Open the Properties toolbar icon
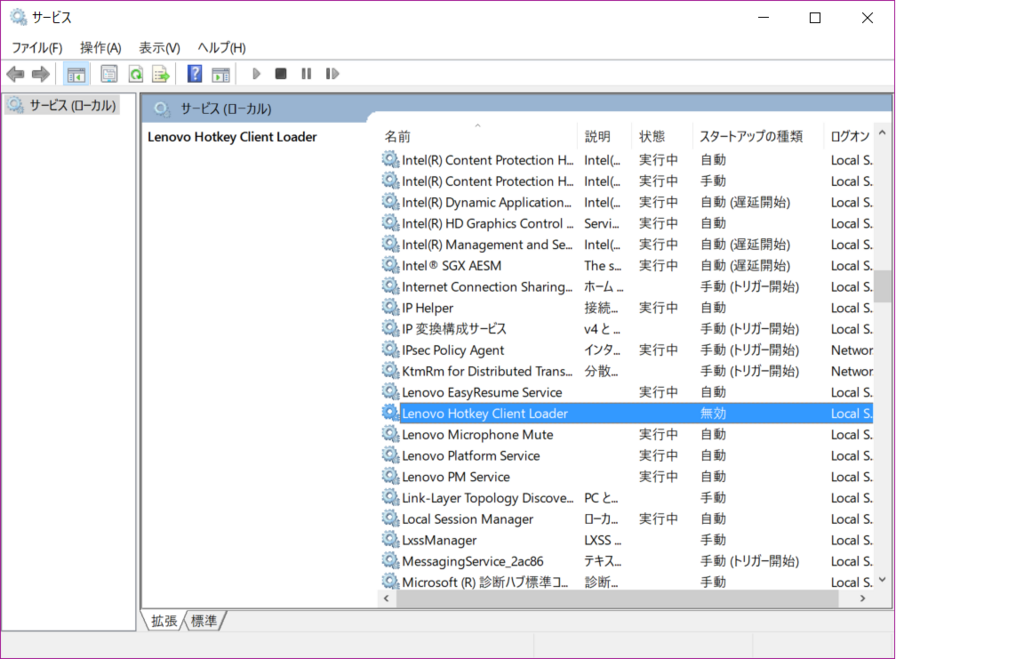Image resolution: width=1024 pixels, height=659 pixels. point(109,74)
